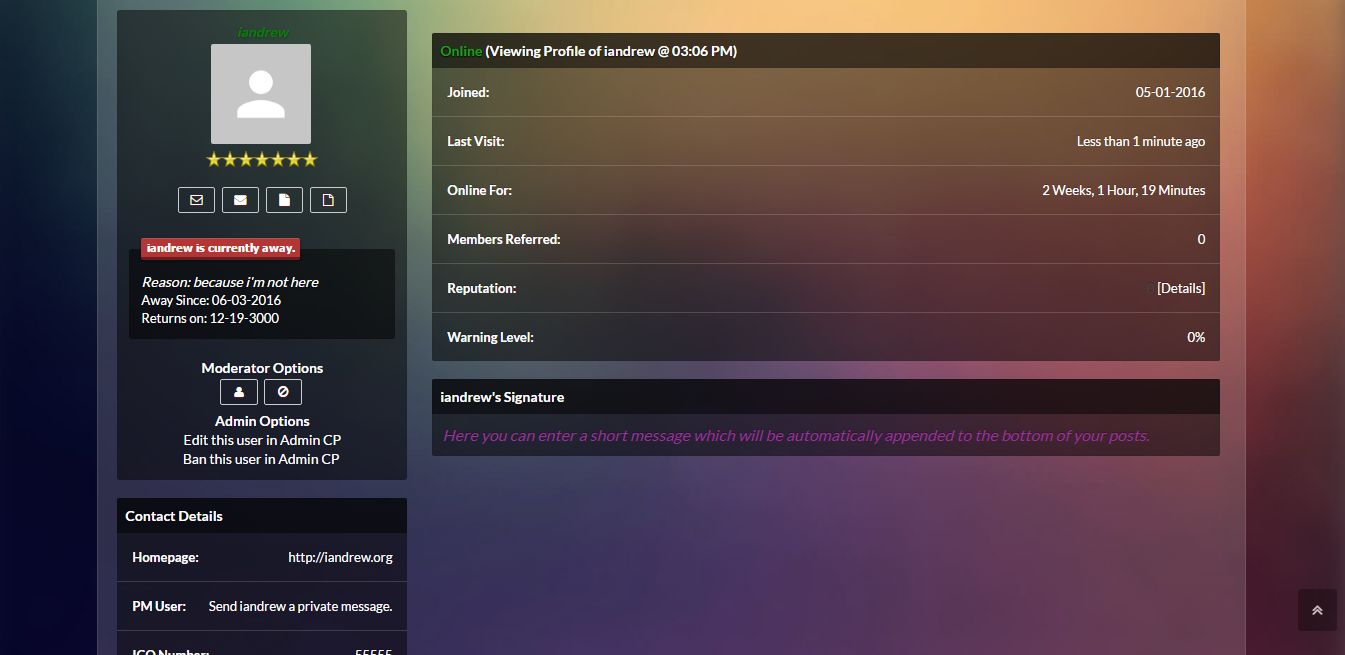This screenshot has width=1345, height=655.
Task: Click the red iandrew is currently away badge
Action: tap(221, 248)
